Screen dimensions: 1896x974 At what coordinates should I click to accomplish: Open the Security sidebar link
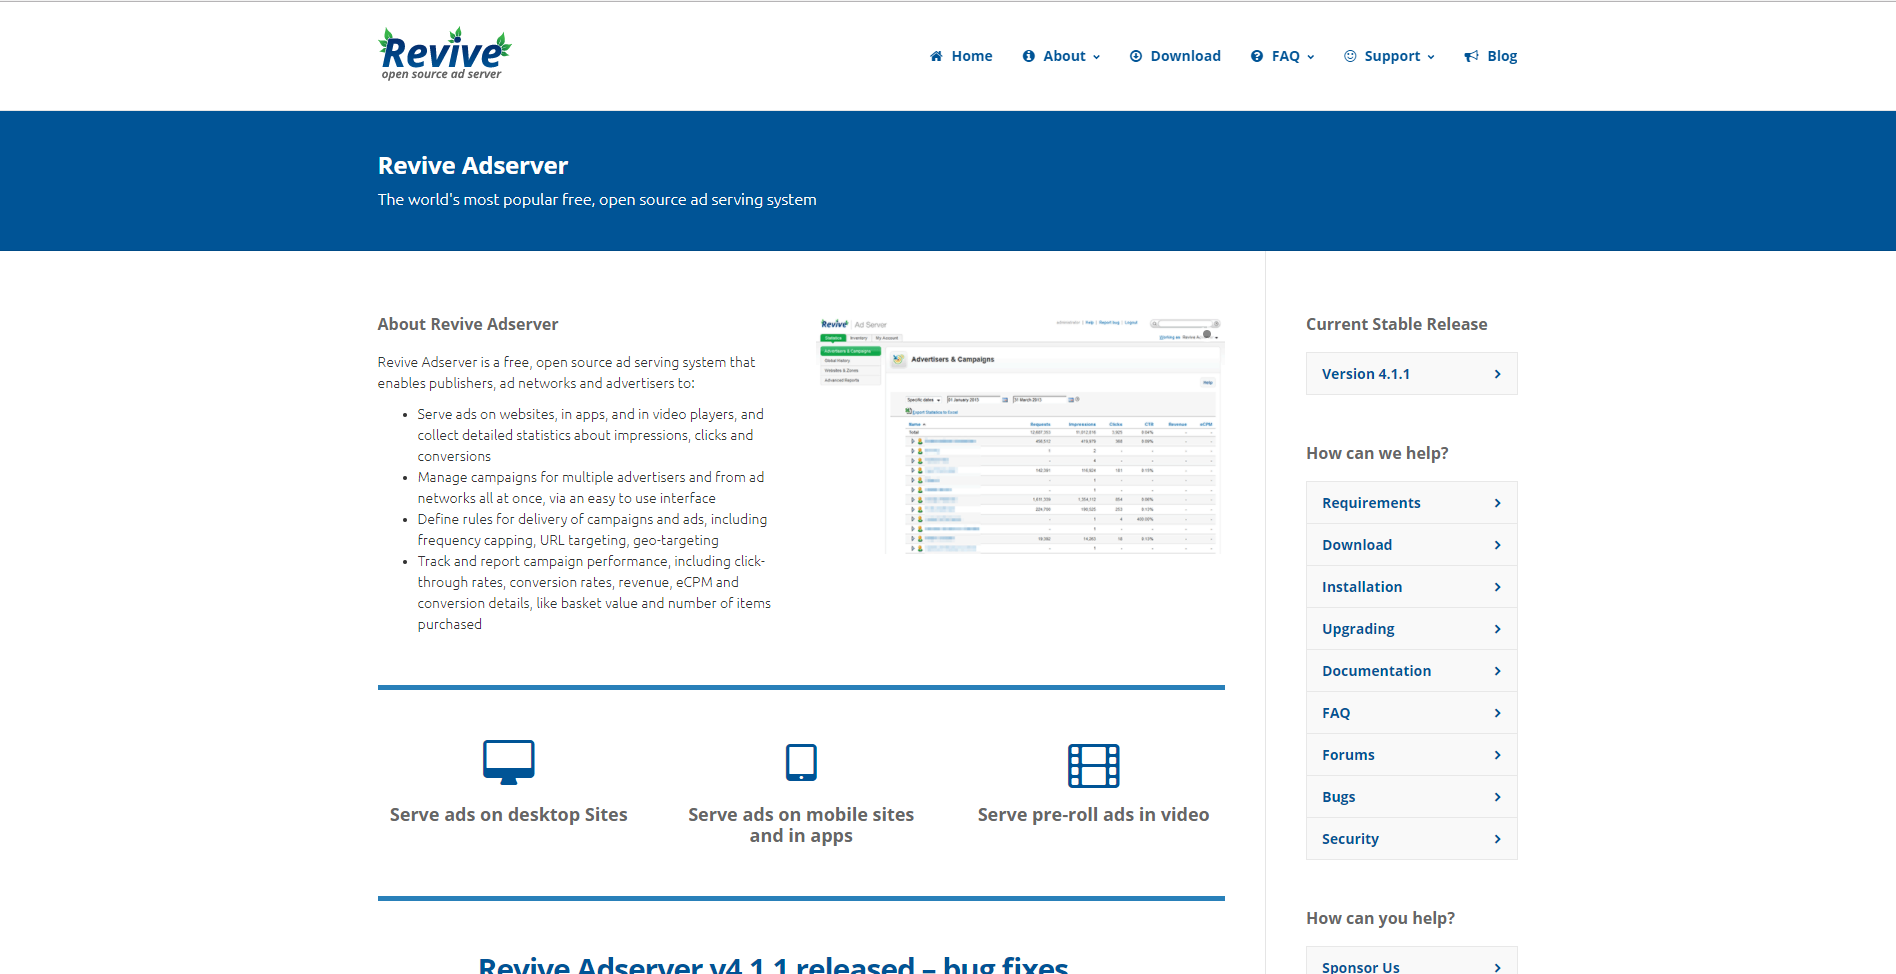pos(1411,839)
